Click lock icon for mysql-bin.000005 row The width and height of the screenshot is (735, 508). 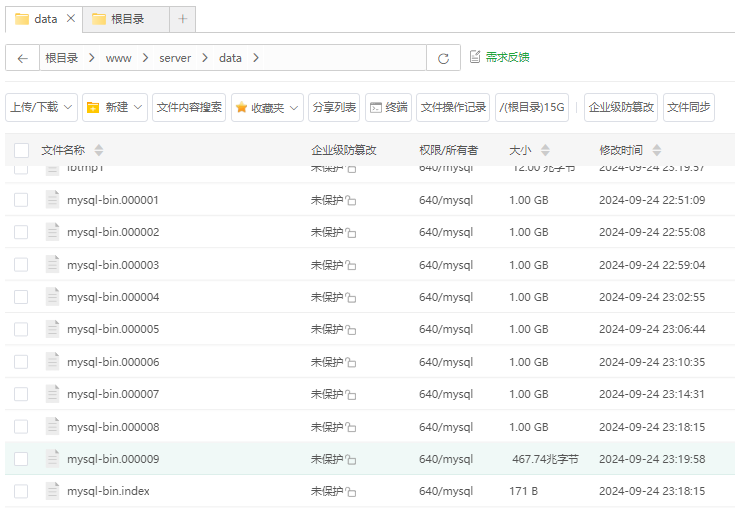(x=351, y=330)
